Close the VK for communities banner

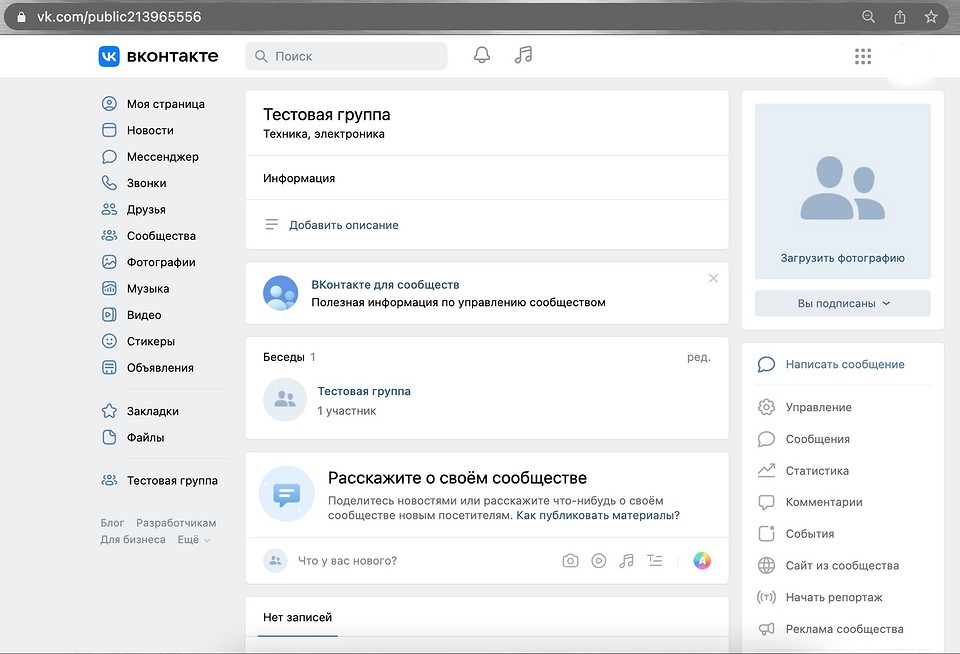pyautogui.click(x=713, y=278)
